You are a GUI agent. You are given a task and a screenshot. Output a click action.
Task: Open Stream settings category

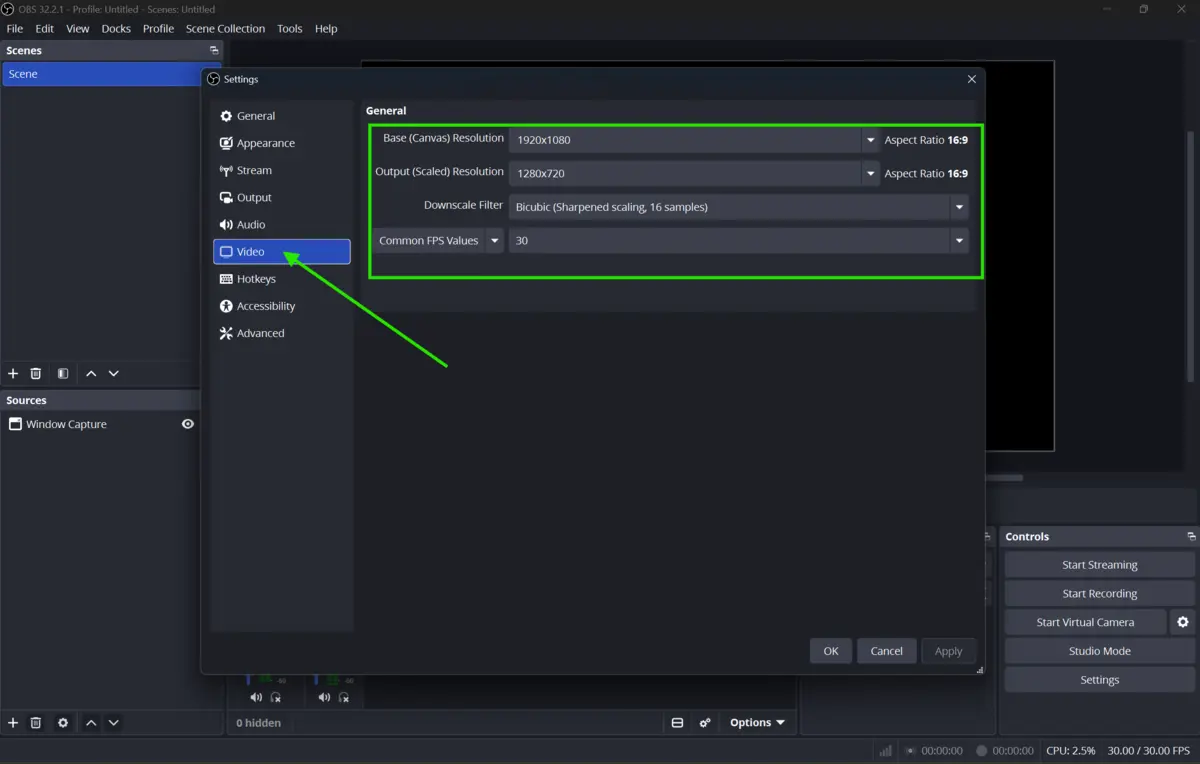(282, 170)
